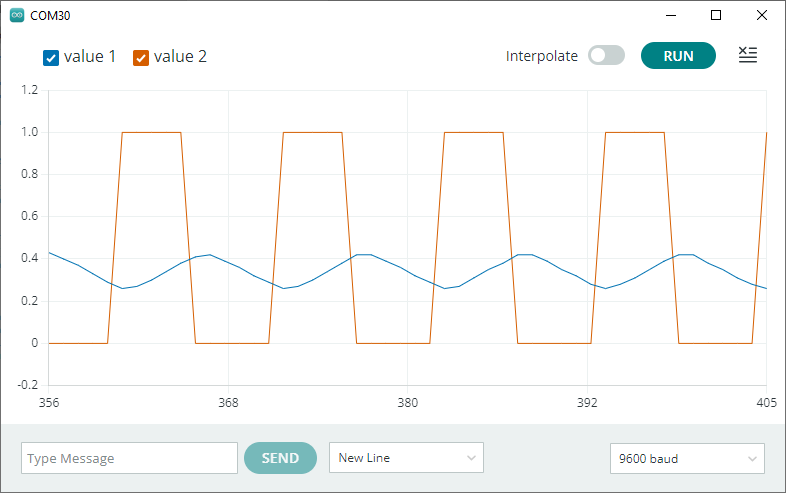Click the COM30 window title text

51,16
